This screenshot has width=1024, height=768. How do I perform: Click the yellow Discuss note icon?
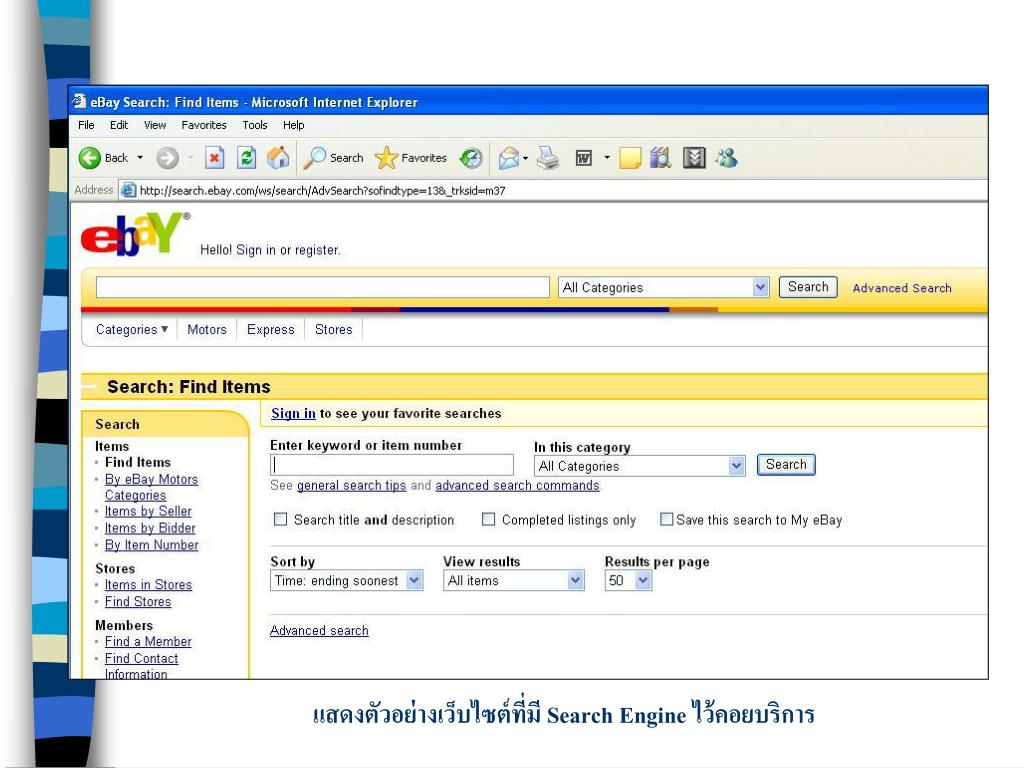[630, 157]
